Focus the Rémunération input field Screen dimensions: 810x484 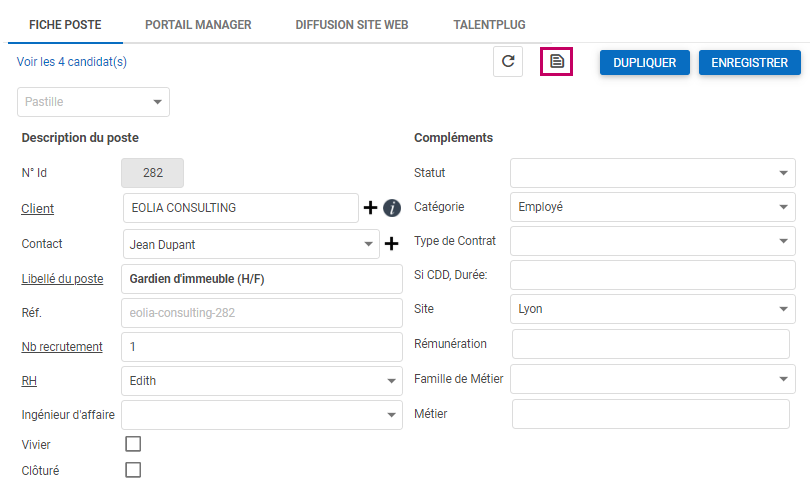pos(653,344)
